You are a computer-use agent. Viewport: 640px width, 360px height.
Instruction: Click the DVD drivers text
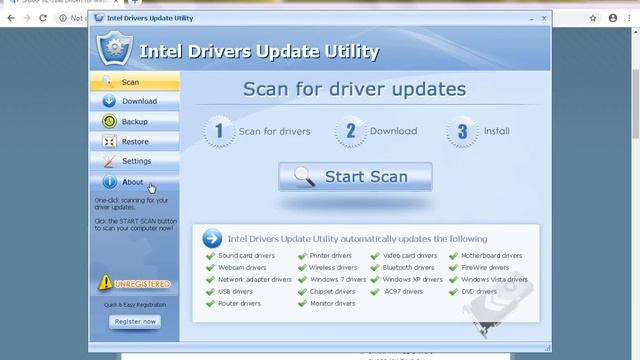pyautogui.click(x=479, y=291)
